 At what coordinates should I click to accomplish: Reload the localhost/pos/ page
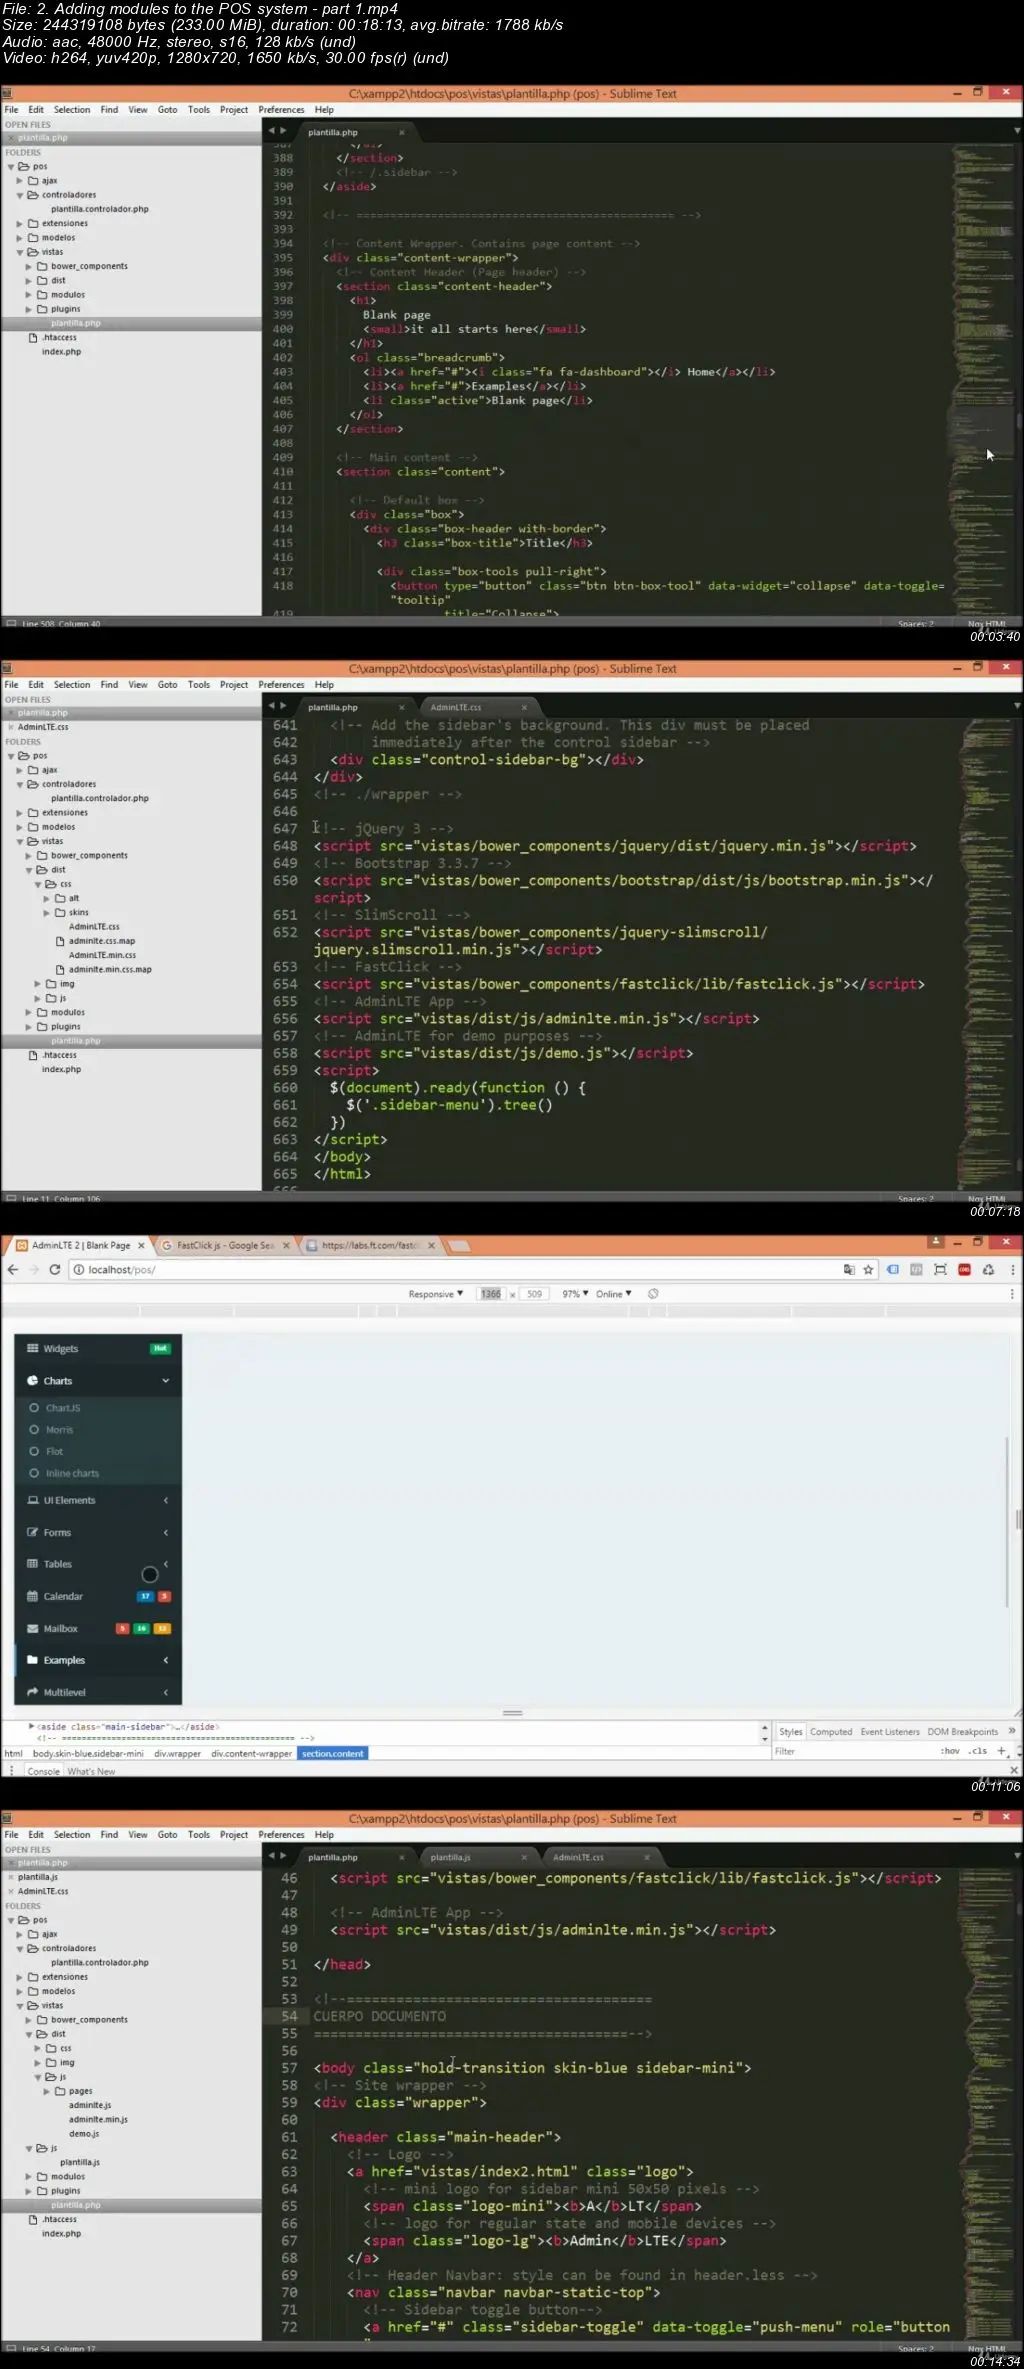tap(55, 1269)
